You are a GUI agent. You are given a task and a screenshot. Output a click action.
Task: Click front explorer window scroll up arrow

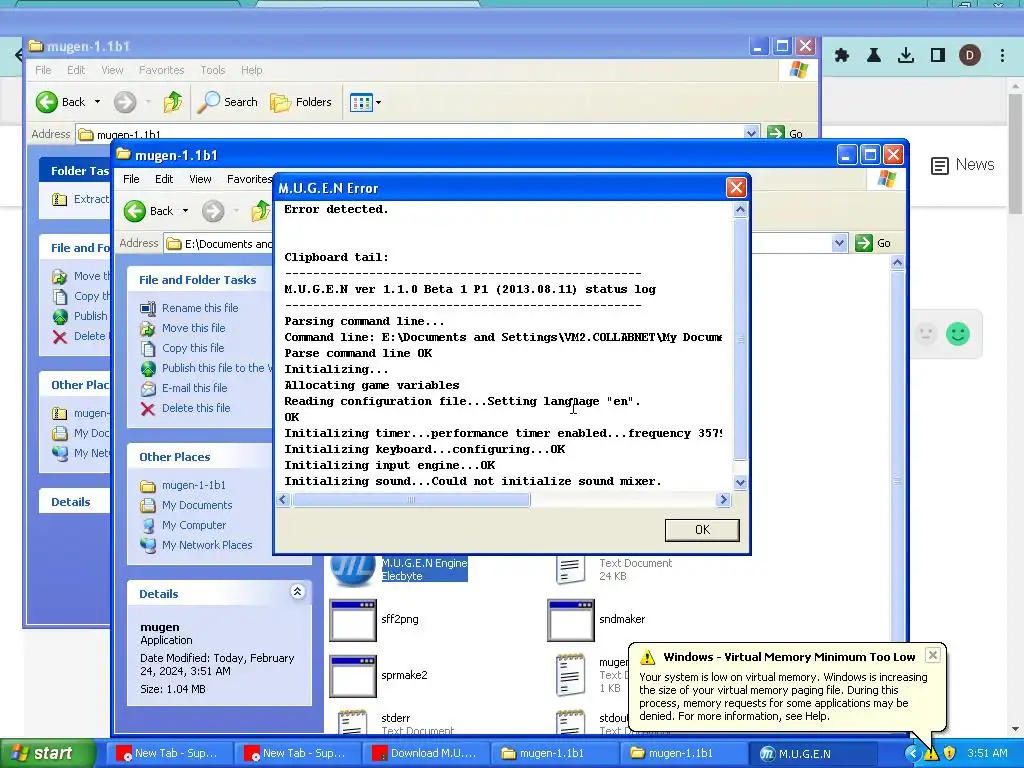coord(897,263)
